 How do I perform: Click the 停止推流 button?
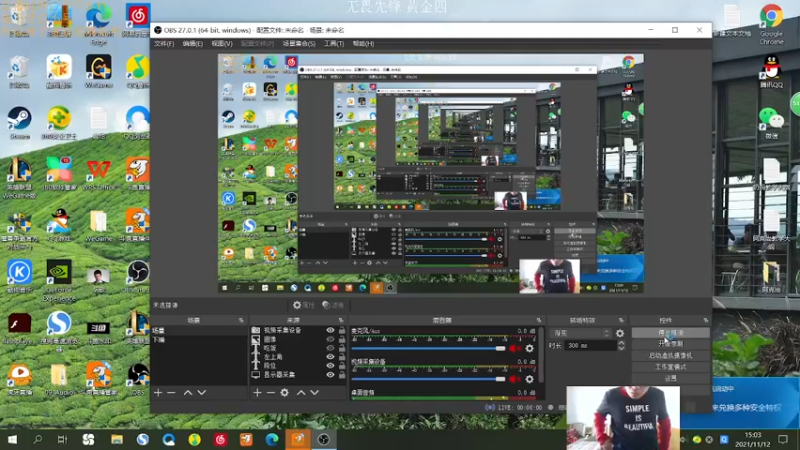(670, 333)
